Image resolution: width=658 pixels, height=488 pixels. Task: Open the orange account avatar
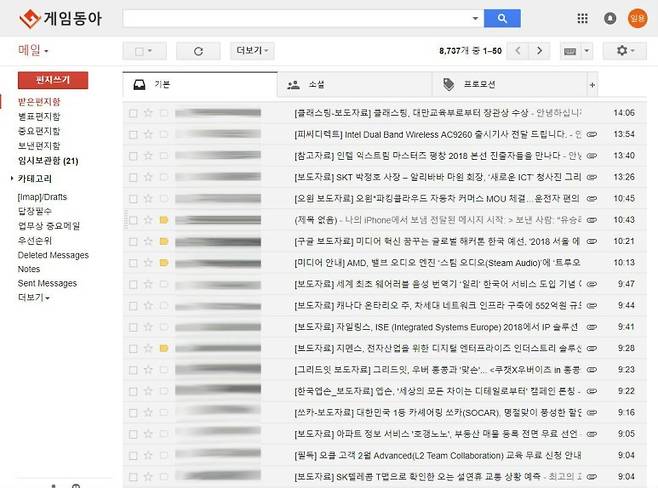tap(637, 18)
